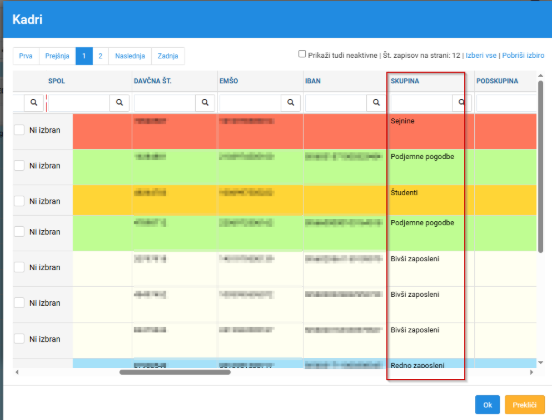The width and height of the screenshot is (552, 420).
Task: Click into the EMŠO filter input field
Action: click(x=250, y=102)
